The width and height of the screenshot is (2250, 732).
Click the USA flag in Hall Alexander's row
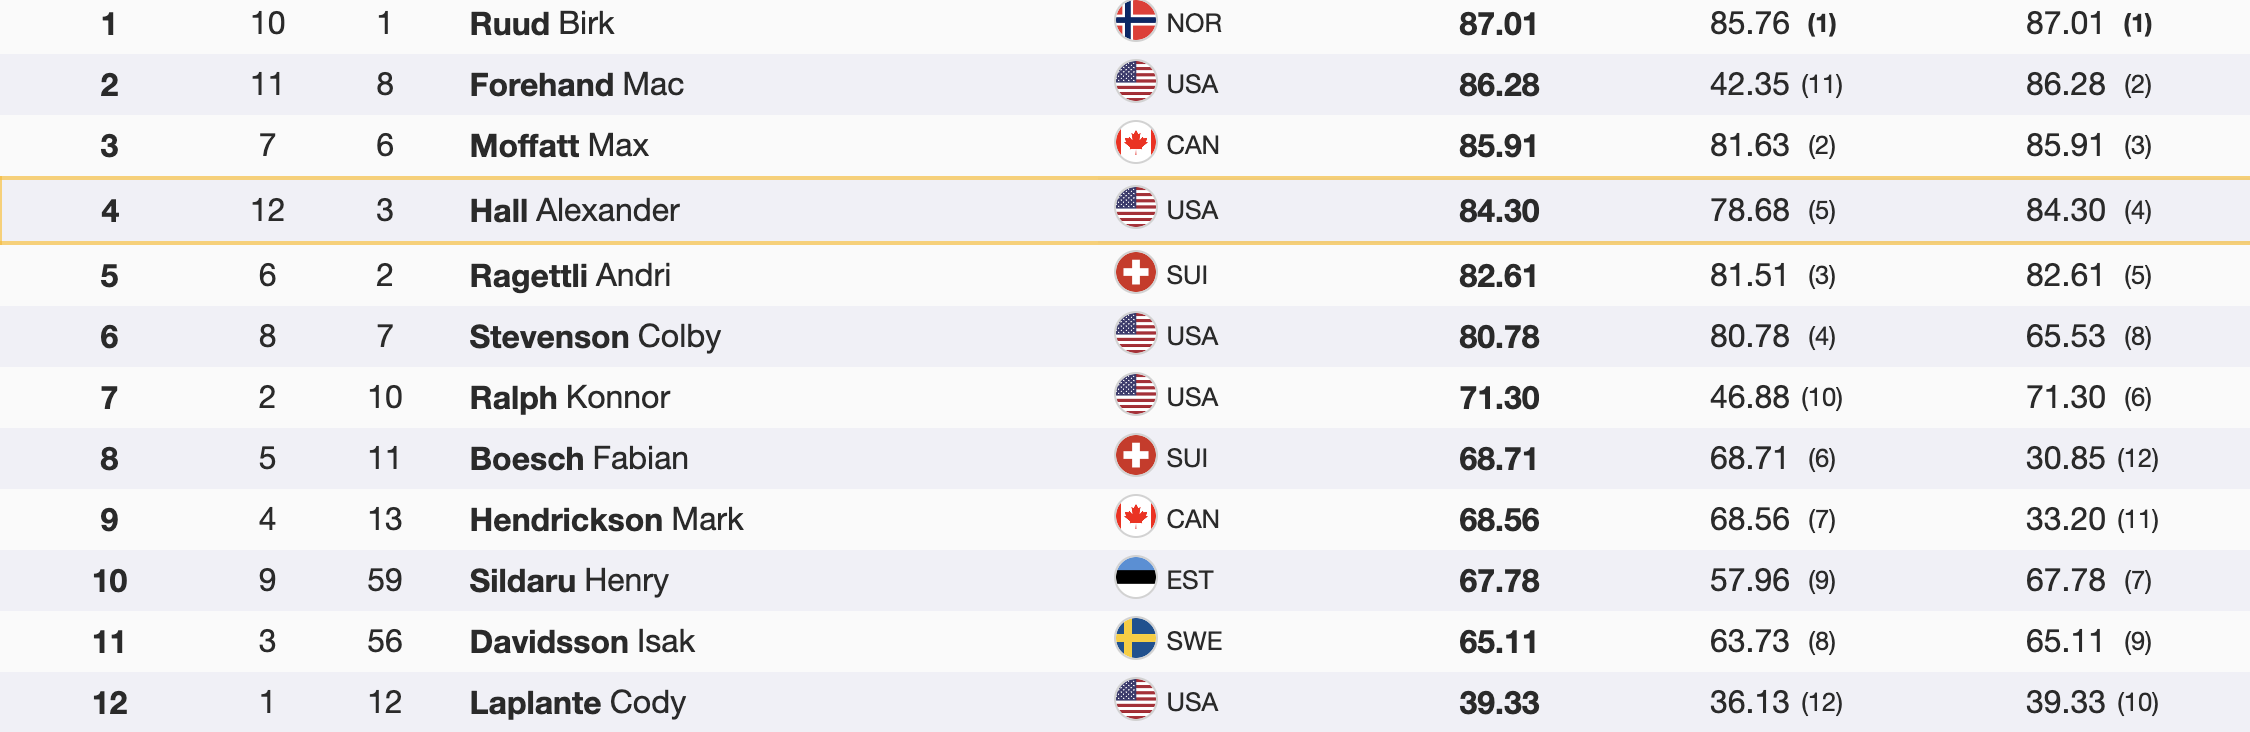[x=1135, y=209]
